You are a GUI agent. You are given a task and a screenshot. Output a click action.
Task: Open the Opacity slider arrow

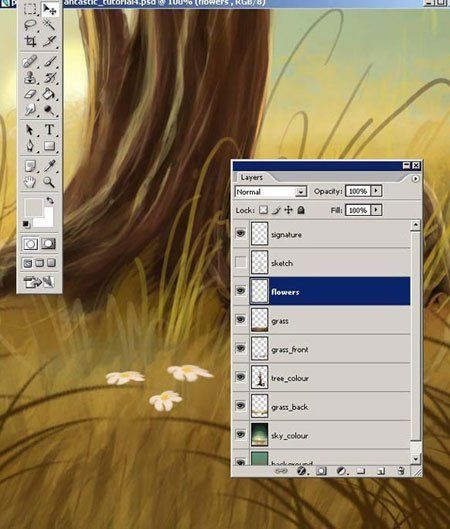(376, 191)
